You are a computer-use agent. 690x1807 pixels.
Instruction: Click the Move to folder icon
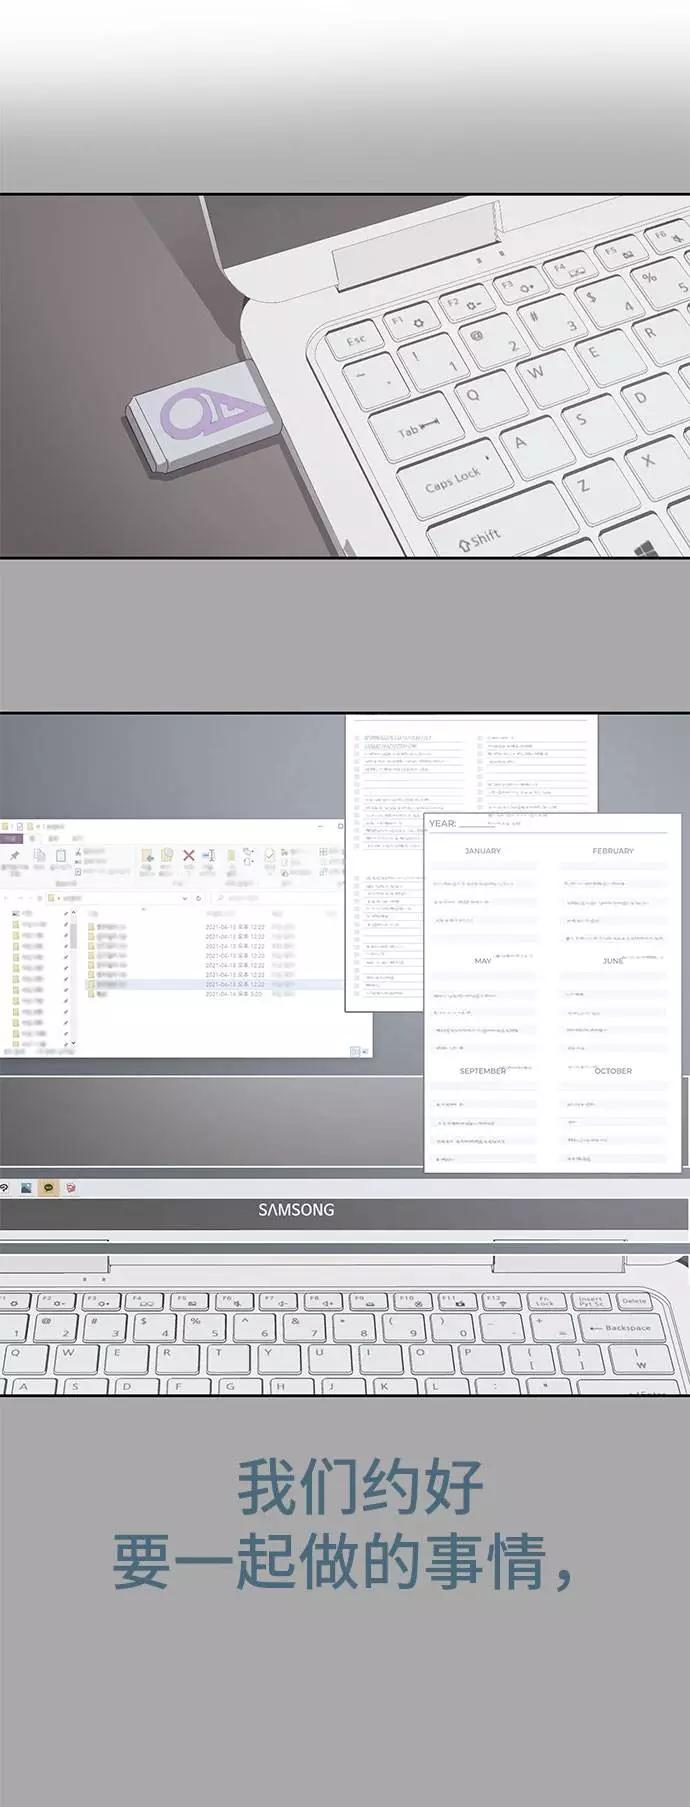[x=147, y=856]
